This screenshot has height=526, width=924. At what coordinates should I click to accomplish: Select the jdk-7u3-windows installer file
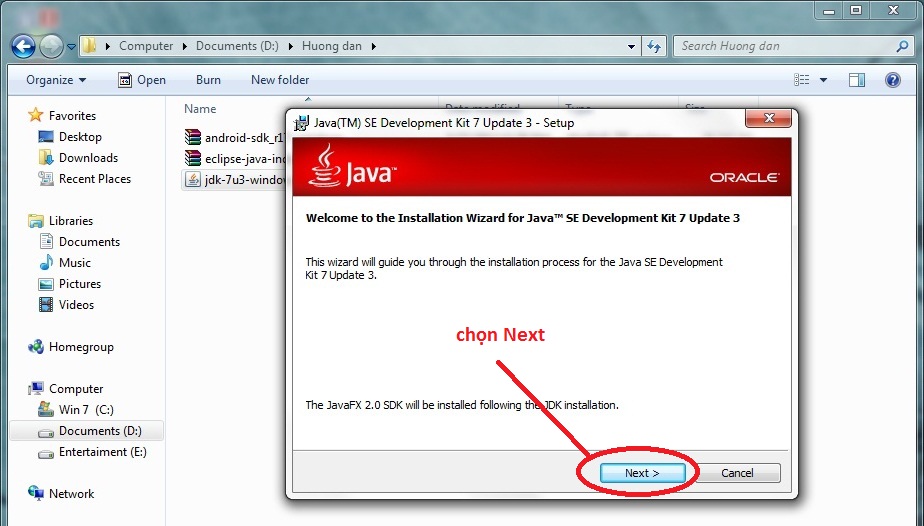[235, 180]
